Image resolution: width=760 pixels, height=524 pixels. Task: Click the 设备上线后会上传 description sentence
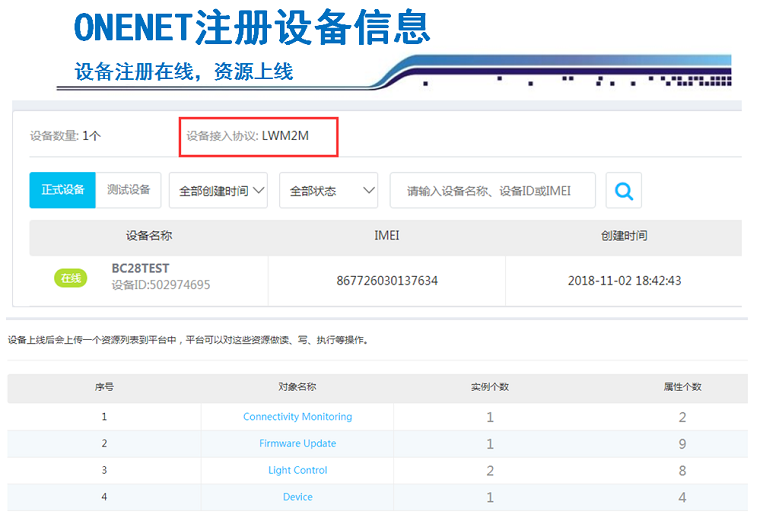[189, 340]
